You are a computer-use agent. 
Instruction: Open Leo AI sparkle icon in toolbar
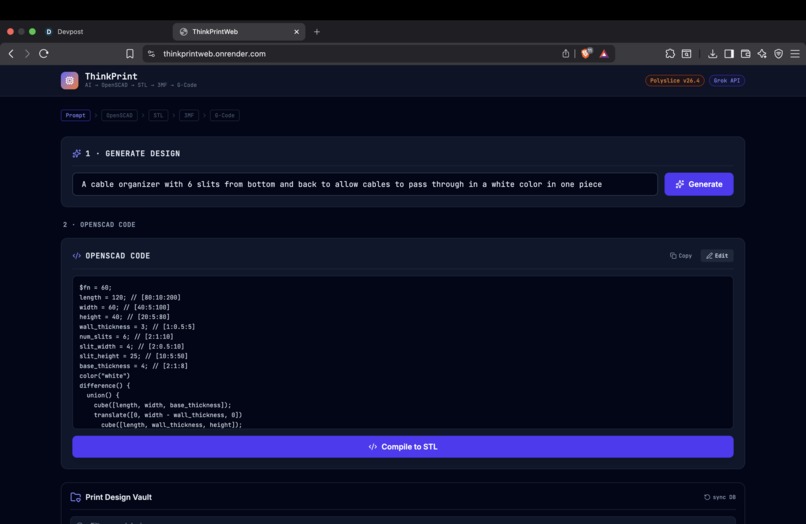click(762, 53)
